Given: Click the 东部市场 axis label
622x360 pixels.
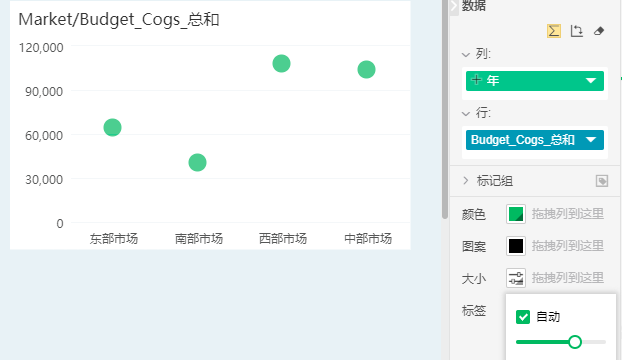Looking at the screenshot, I should click(113, 239).
